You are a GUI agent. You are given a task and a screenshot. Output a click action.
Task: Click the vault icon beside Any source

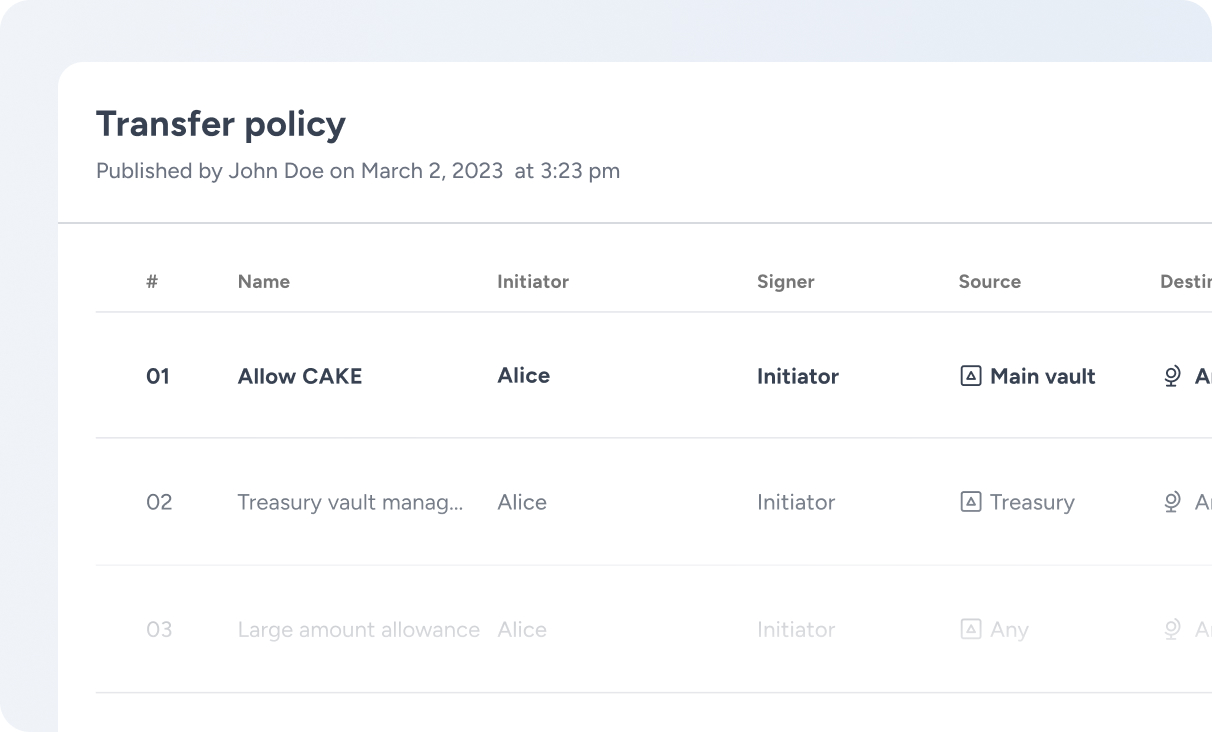tap(970, 629)
